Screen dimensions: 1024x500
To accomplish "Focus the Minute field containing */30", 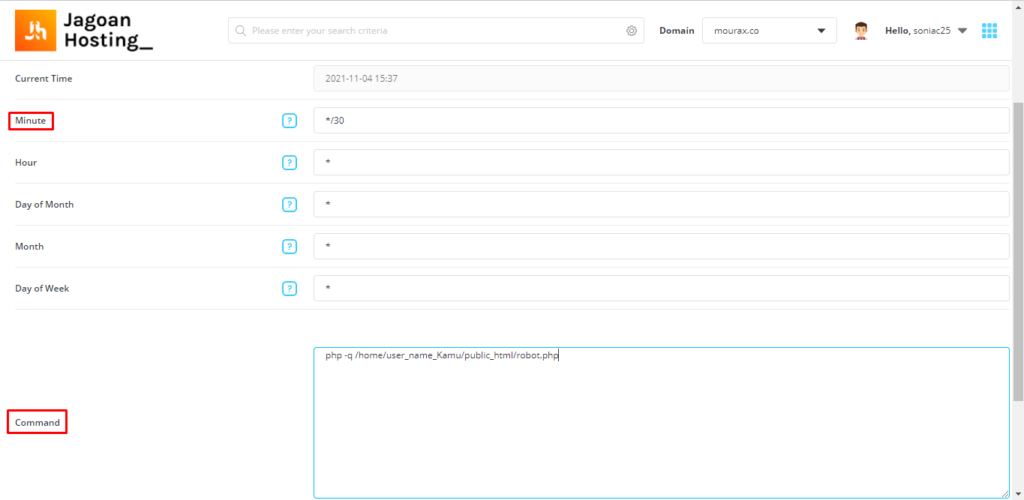I will pos(660,121).
